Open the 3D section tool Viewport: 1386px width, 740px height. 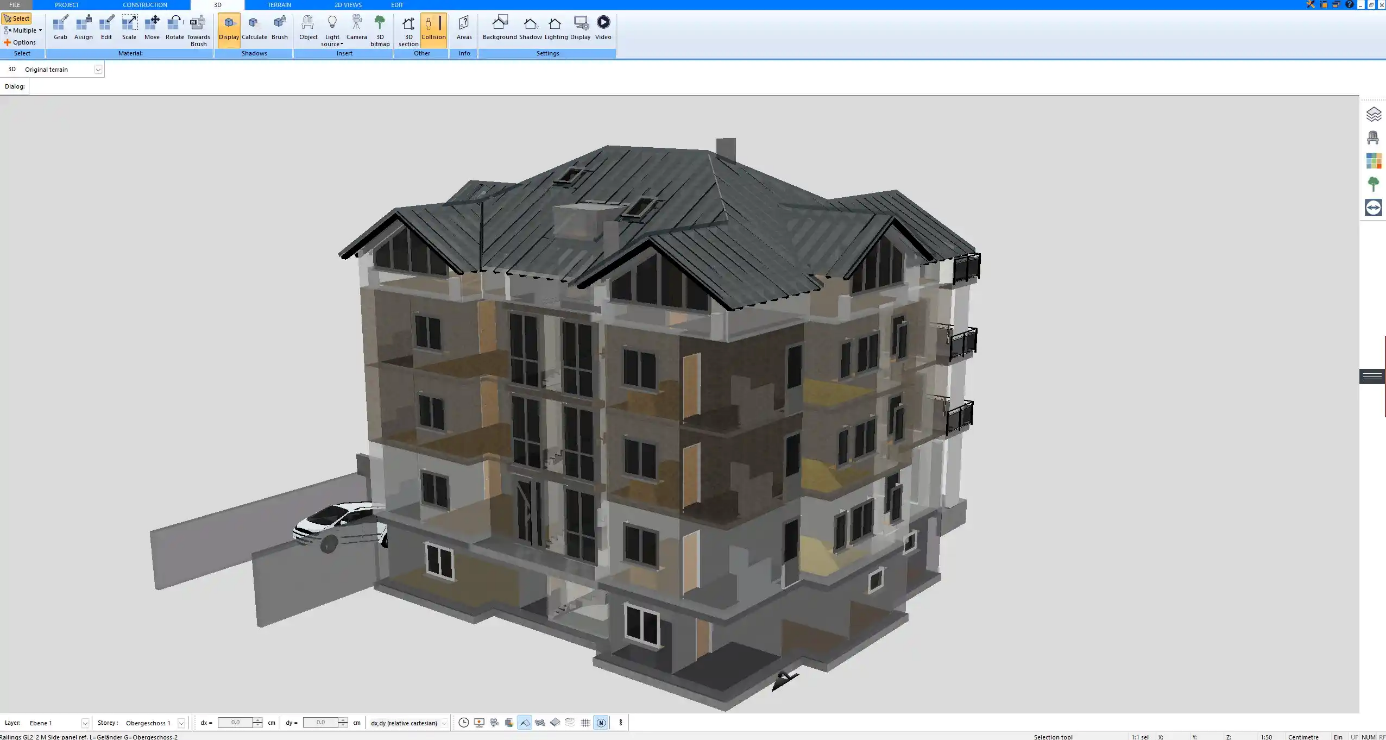408,30
